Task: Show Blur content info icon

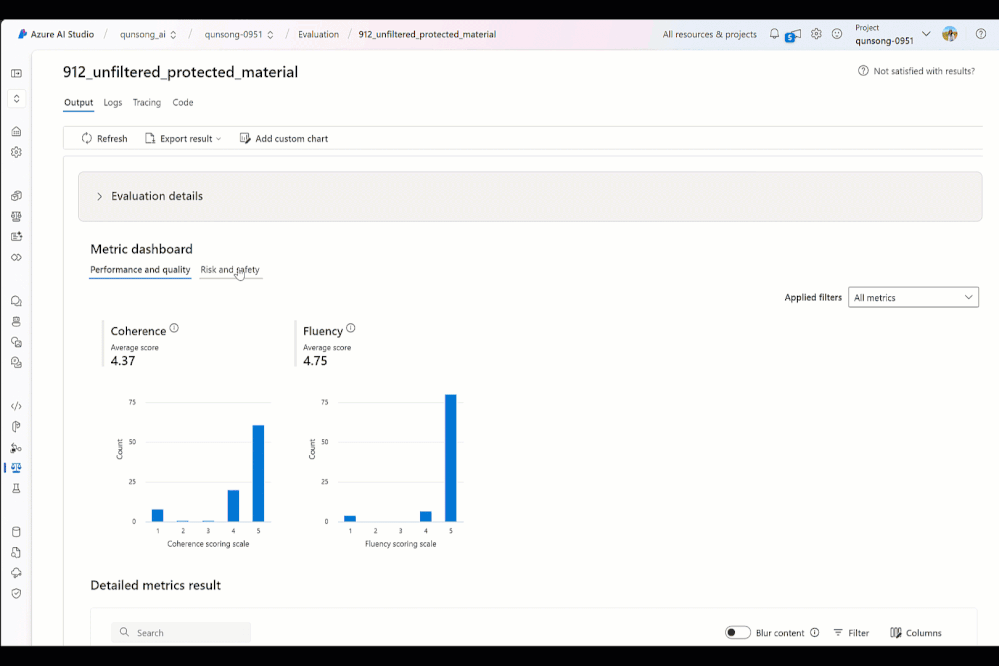Action: (814, 632)
